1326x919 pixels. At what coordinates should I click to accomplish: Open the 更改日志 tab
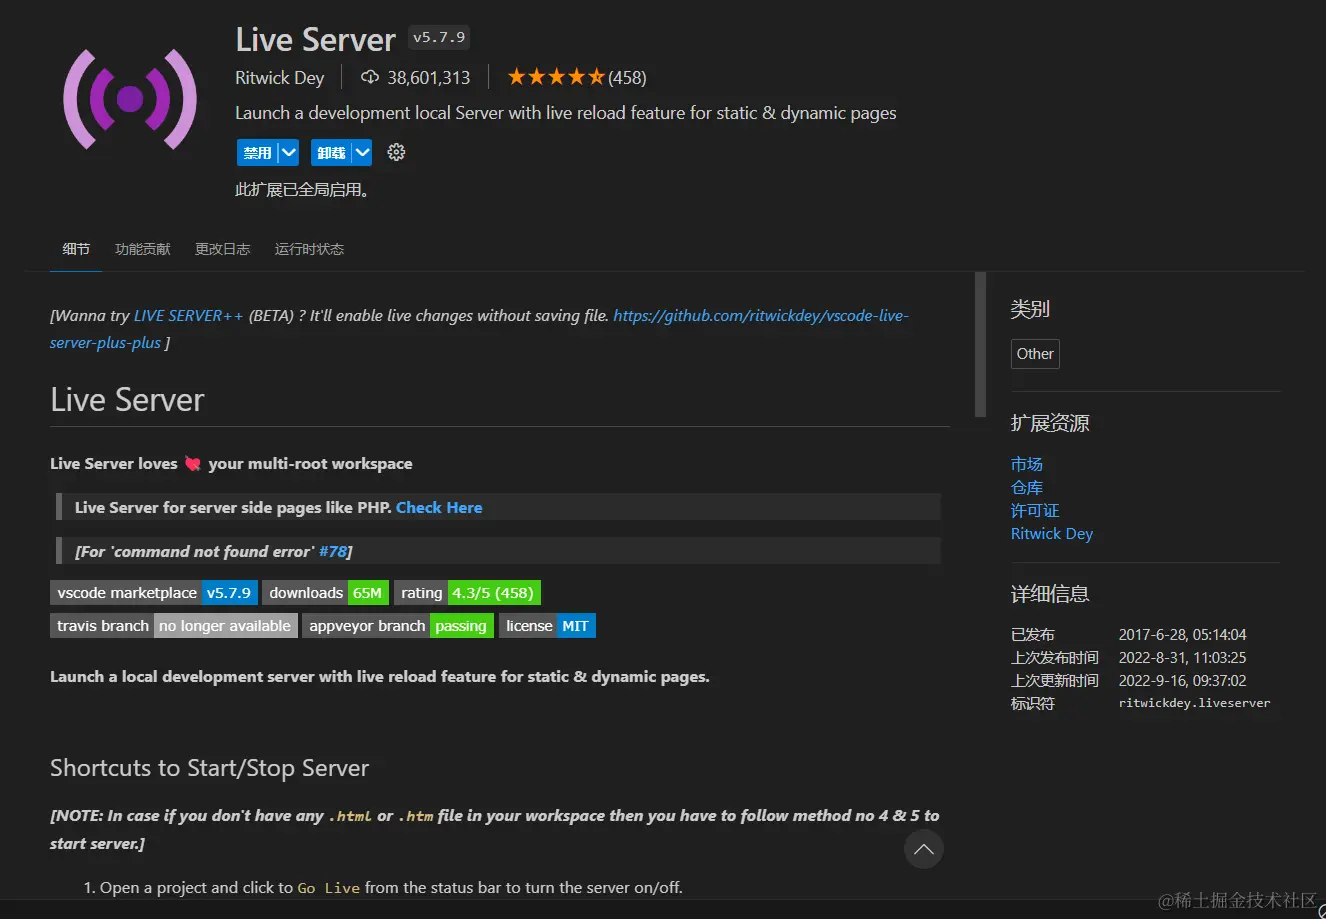[x=222, y=249]
